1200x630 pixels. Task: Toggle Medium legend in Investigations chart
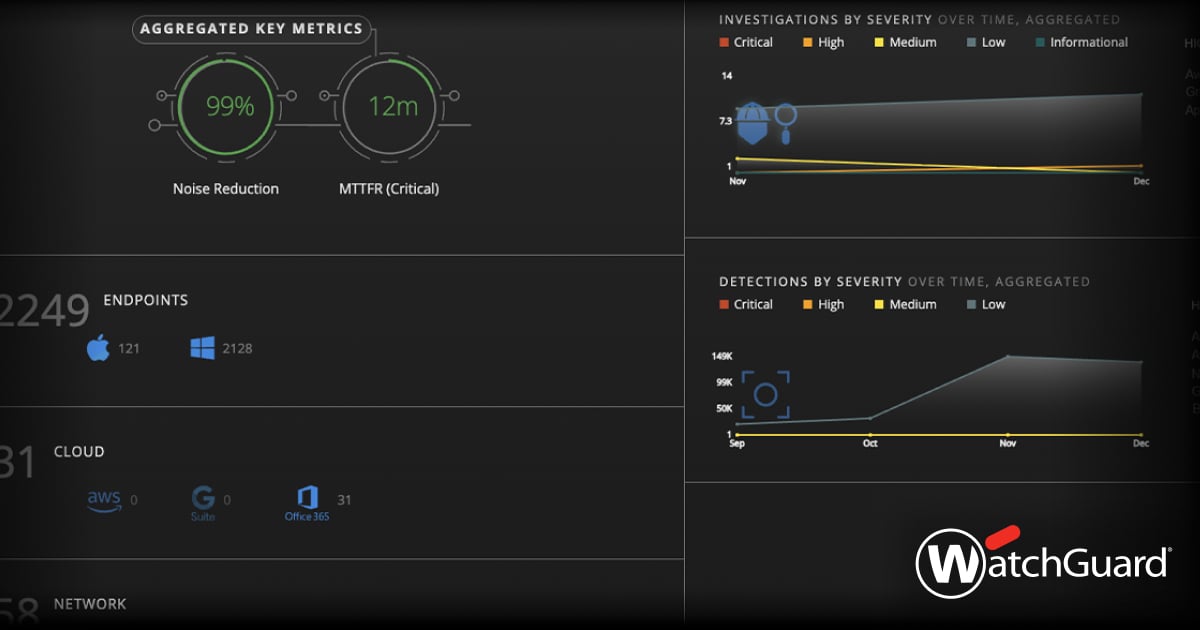pos(906,42)
